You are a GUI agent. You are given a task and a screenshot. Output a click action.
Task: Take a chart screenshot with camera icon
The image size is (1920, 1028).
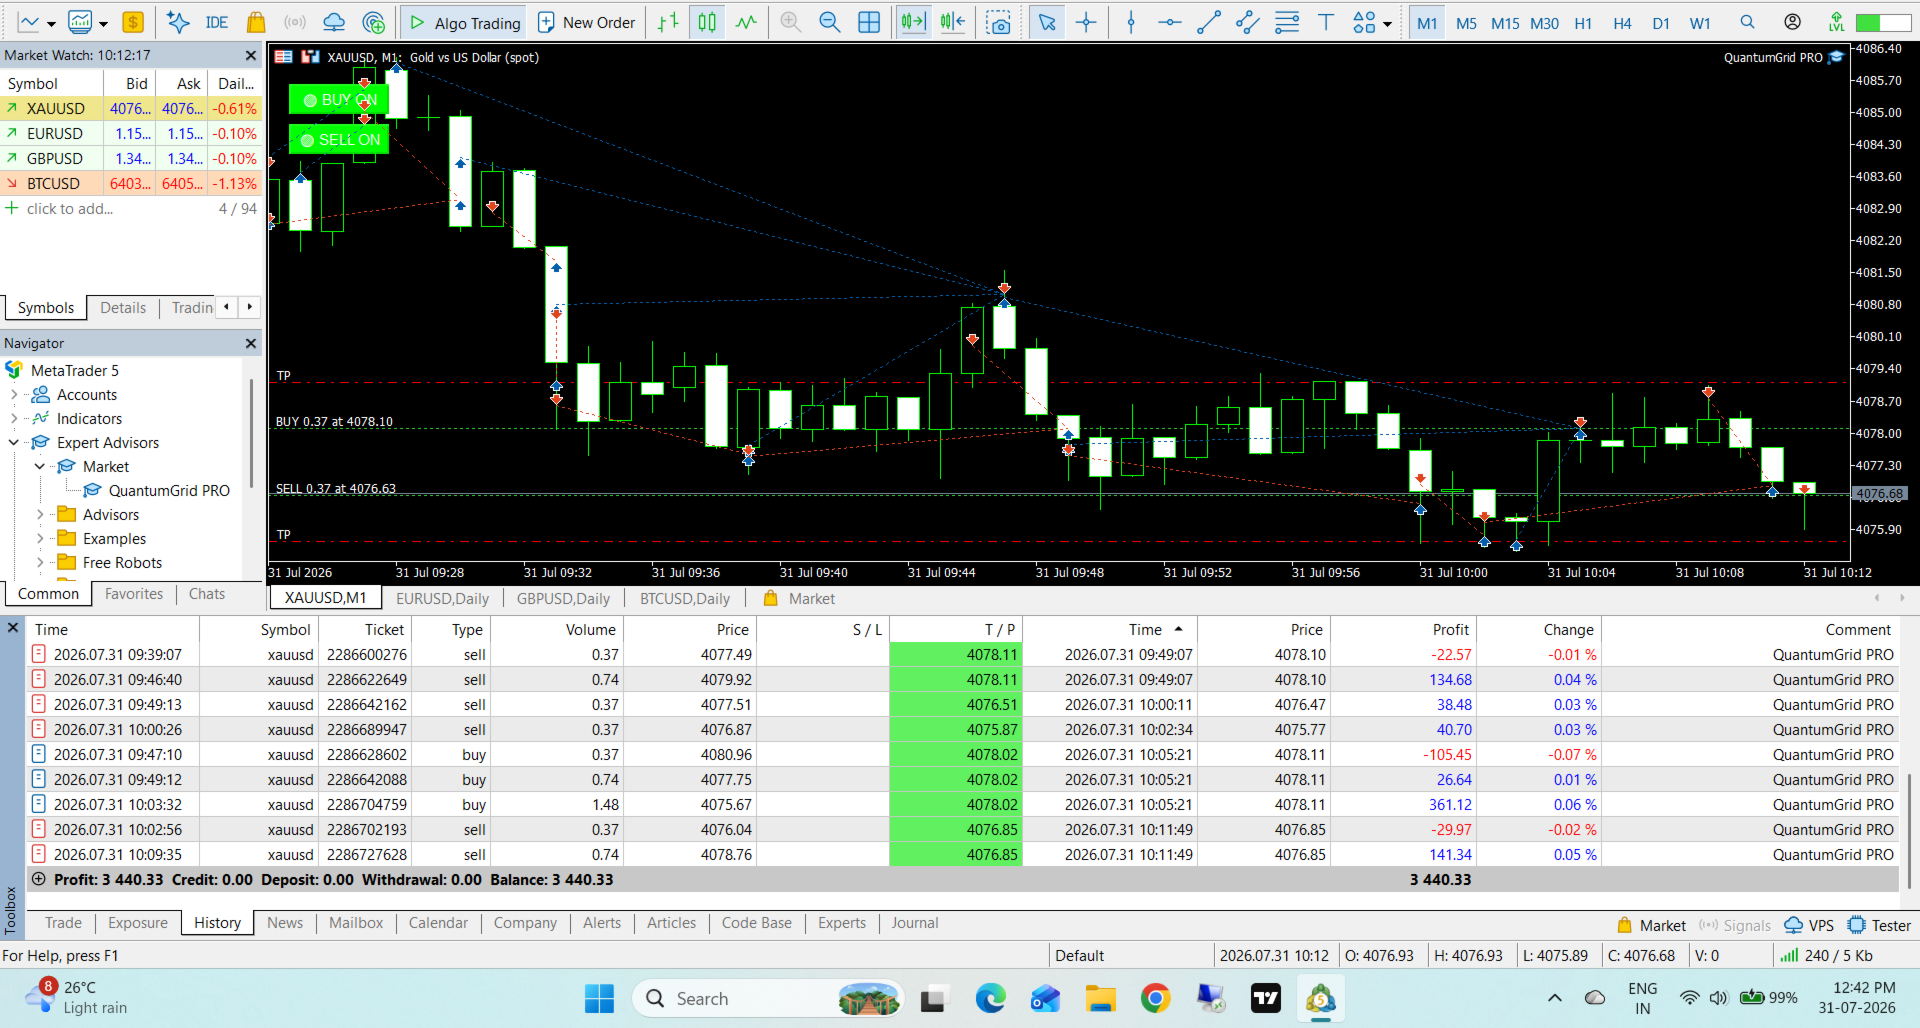998,22
